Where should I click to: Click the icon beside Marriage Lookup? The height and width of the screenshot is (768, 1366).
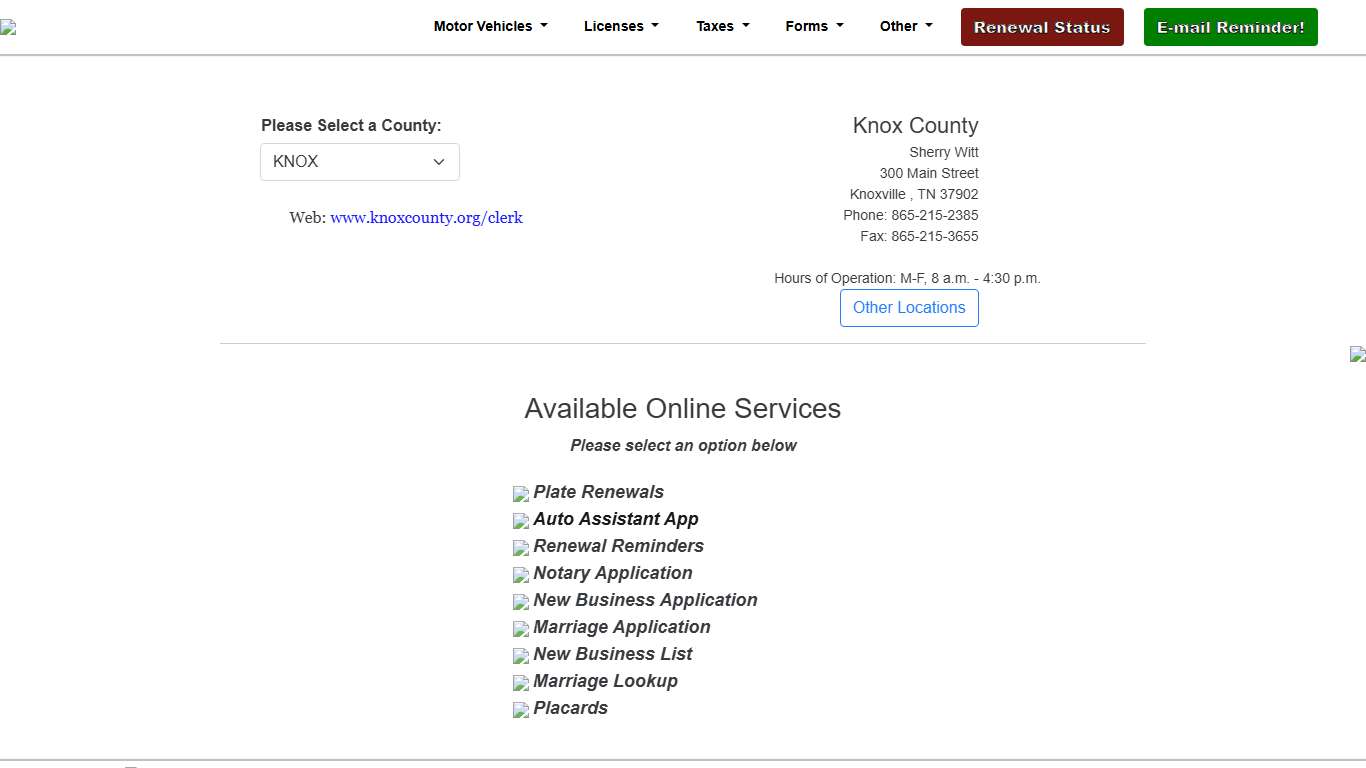point(520,683)
